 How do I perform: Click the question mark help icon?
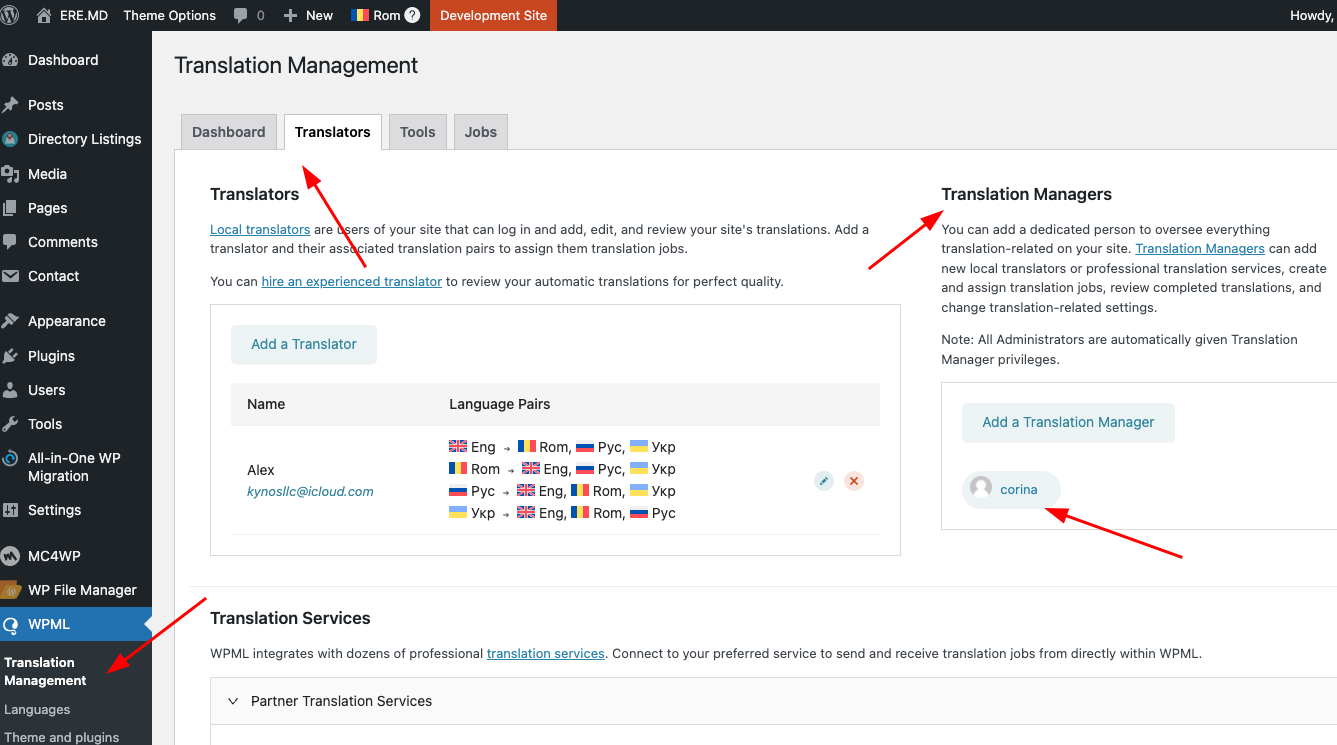[x=412, y=16]
